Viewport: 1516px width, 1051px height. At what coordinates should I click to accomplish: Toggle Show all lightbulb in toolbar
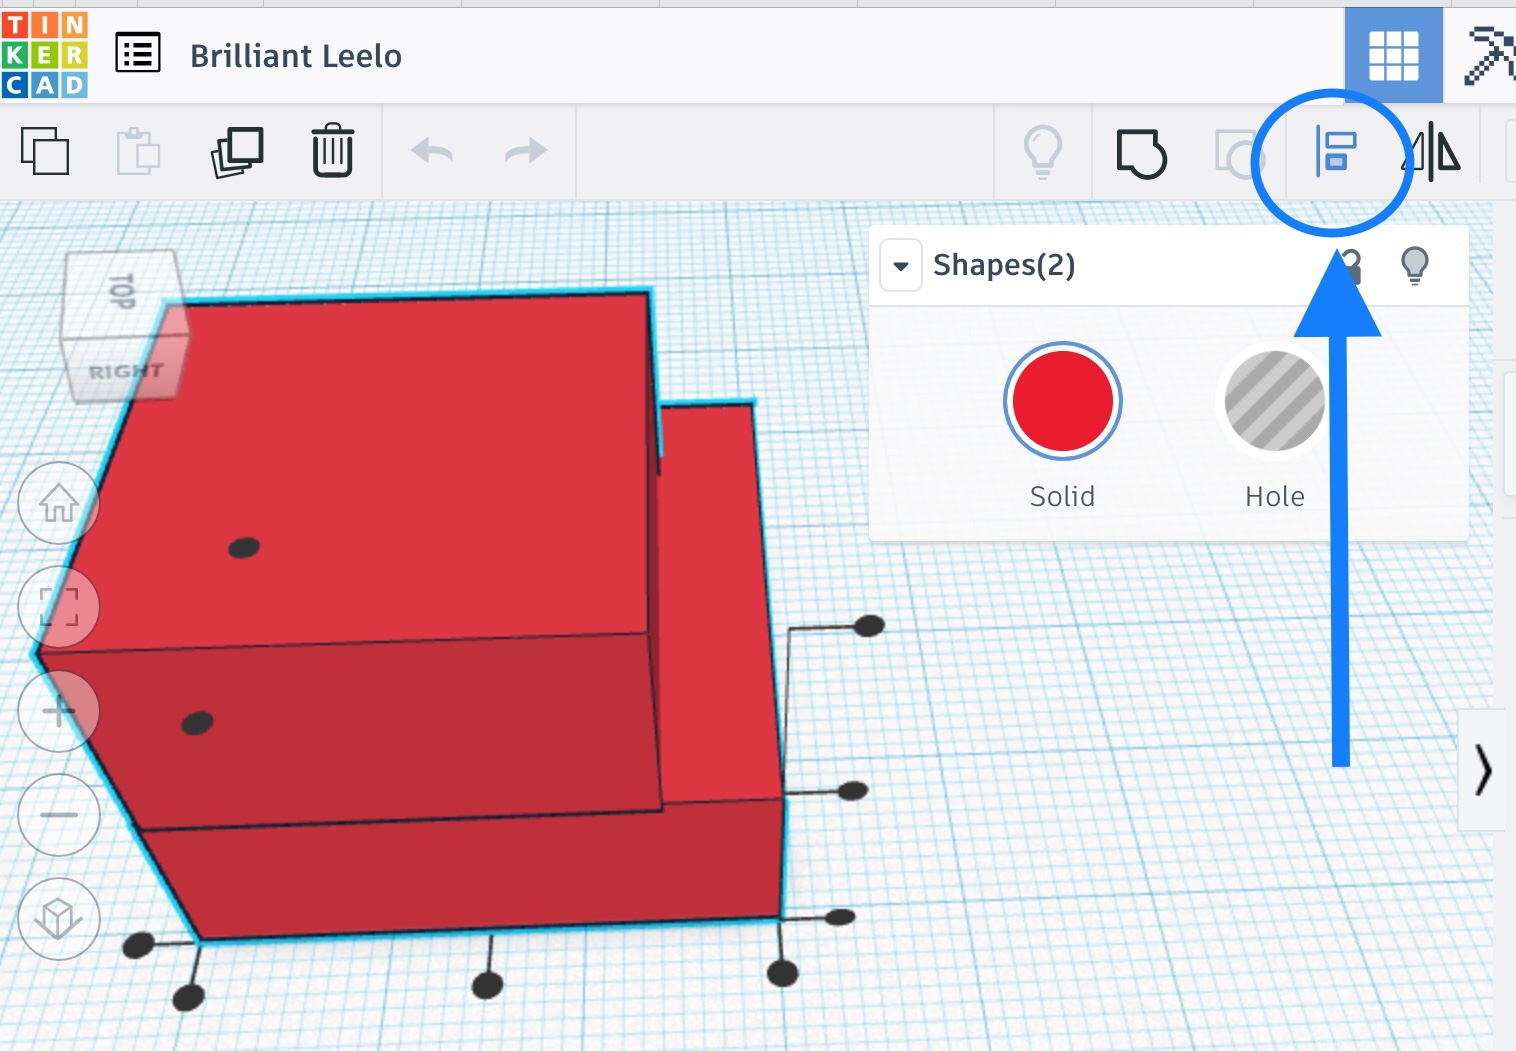pos(1042,152)
